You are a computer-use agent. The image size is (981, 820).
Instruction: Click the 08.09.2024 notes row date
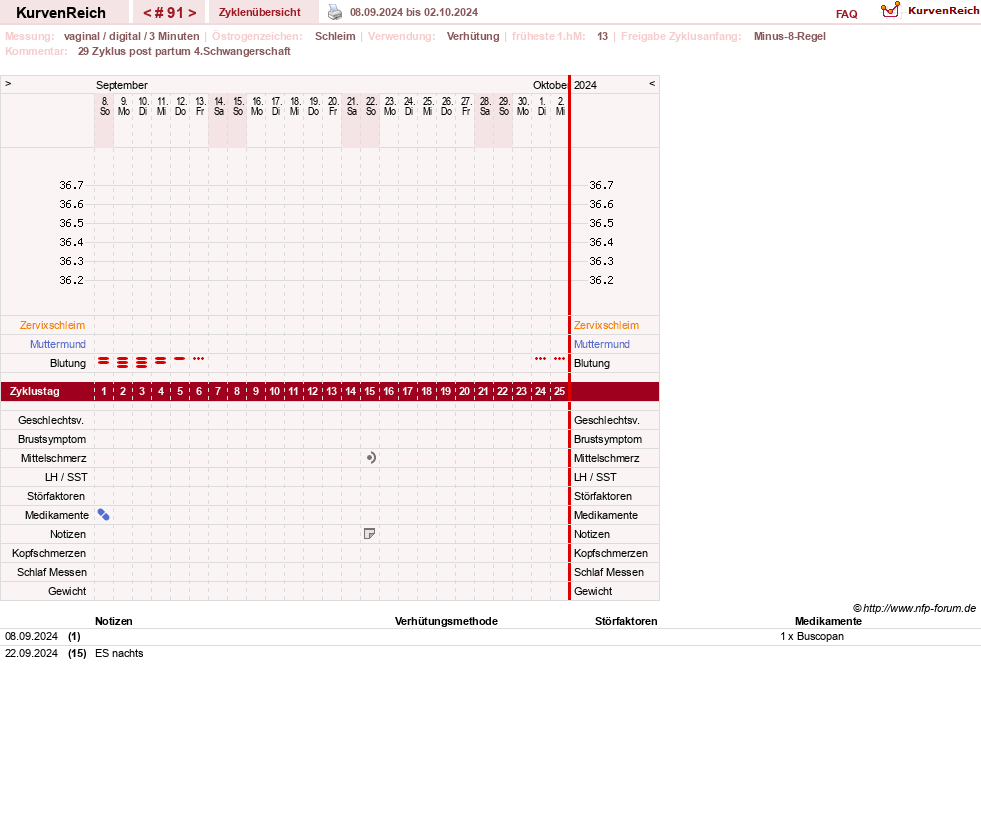point(31,636)
